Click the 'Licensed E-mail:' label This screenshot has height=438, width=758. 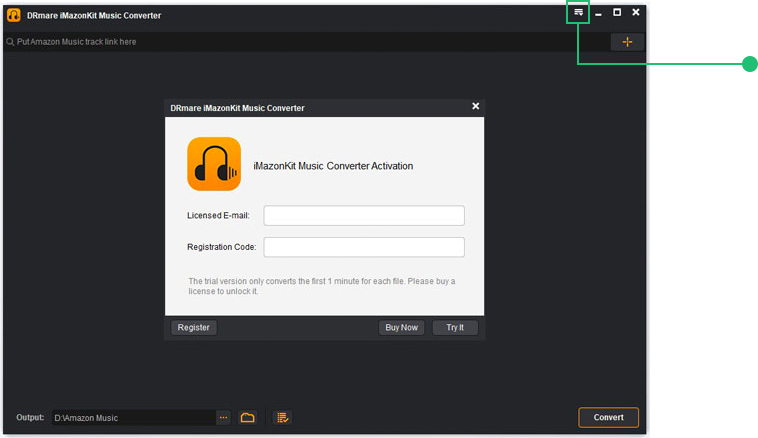(219, 216)
